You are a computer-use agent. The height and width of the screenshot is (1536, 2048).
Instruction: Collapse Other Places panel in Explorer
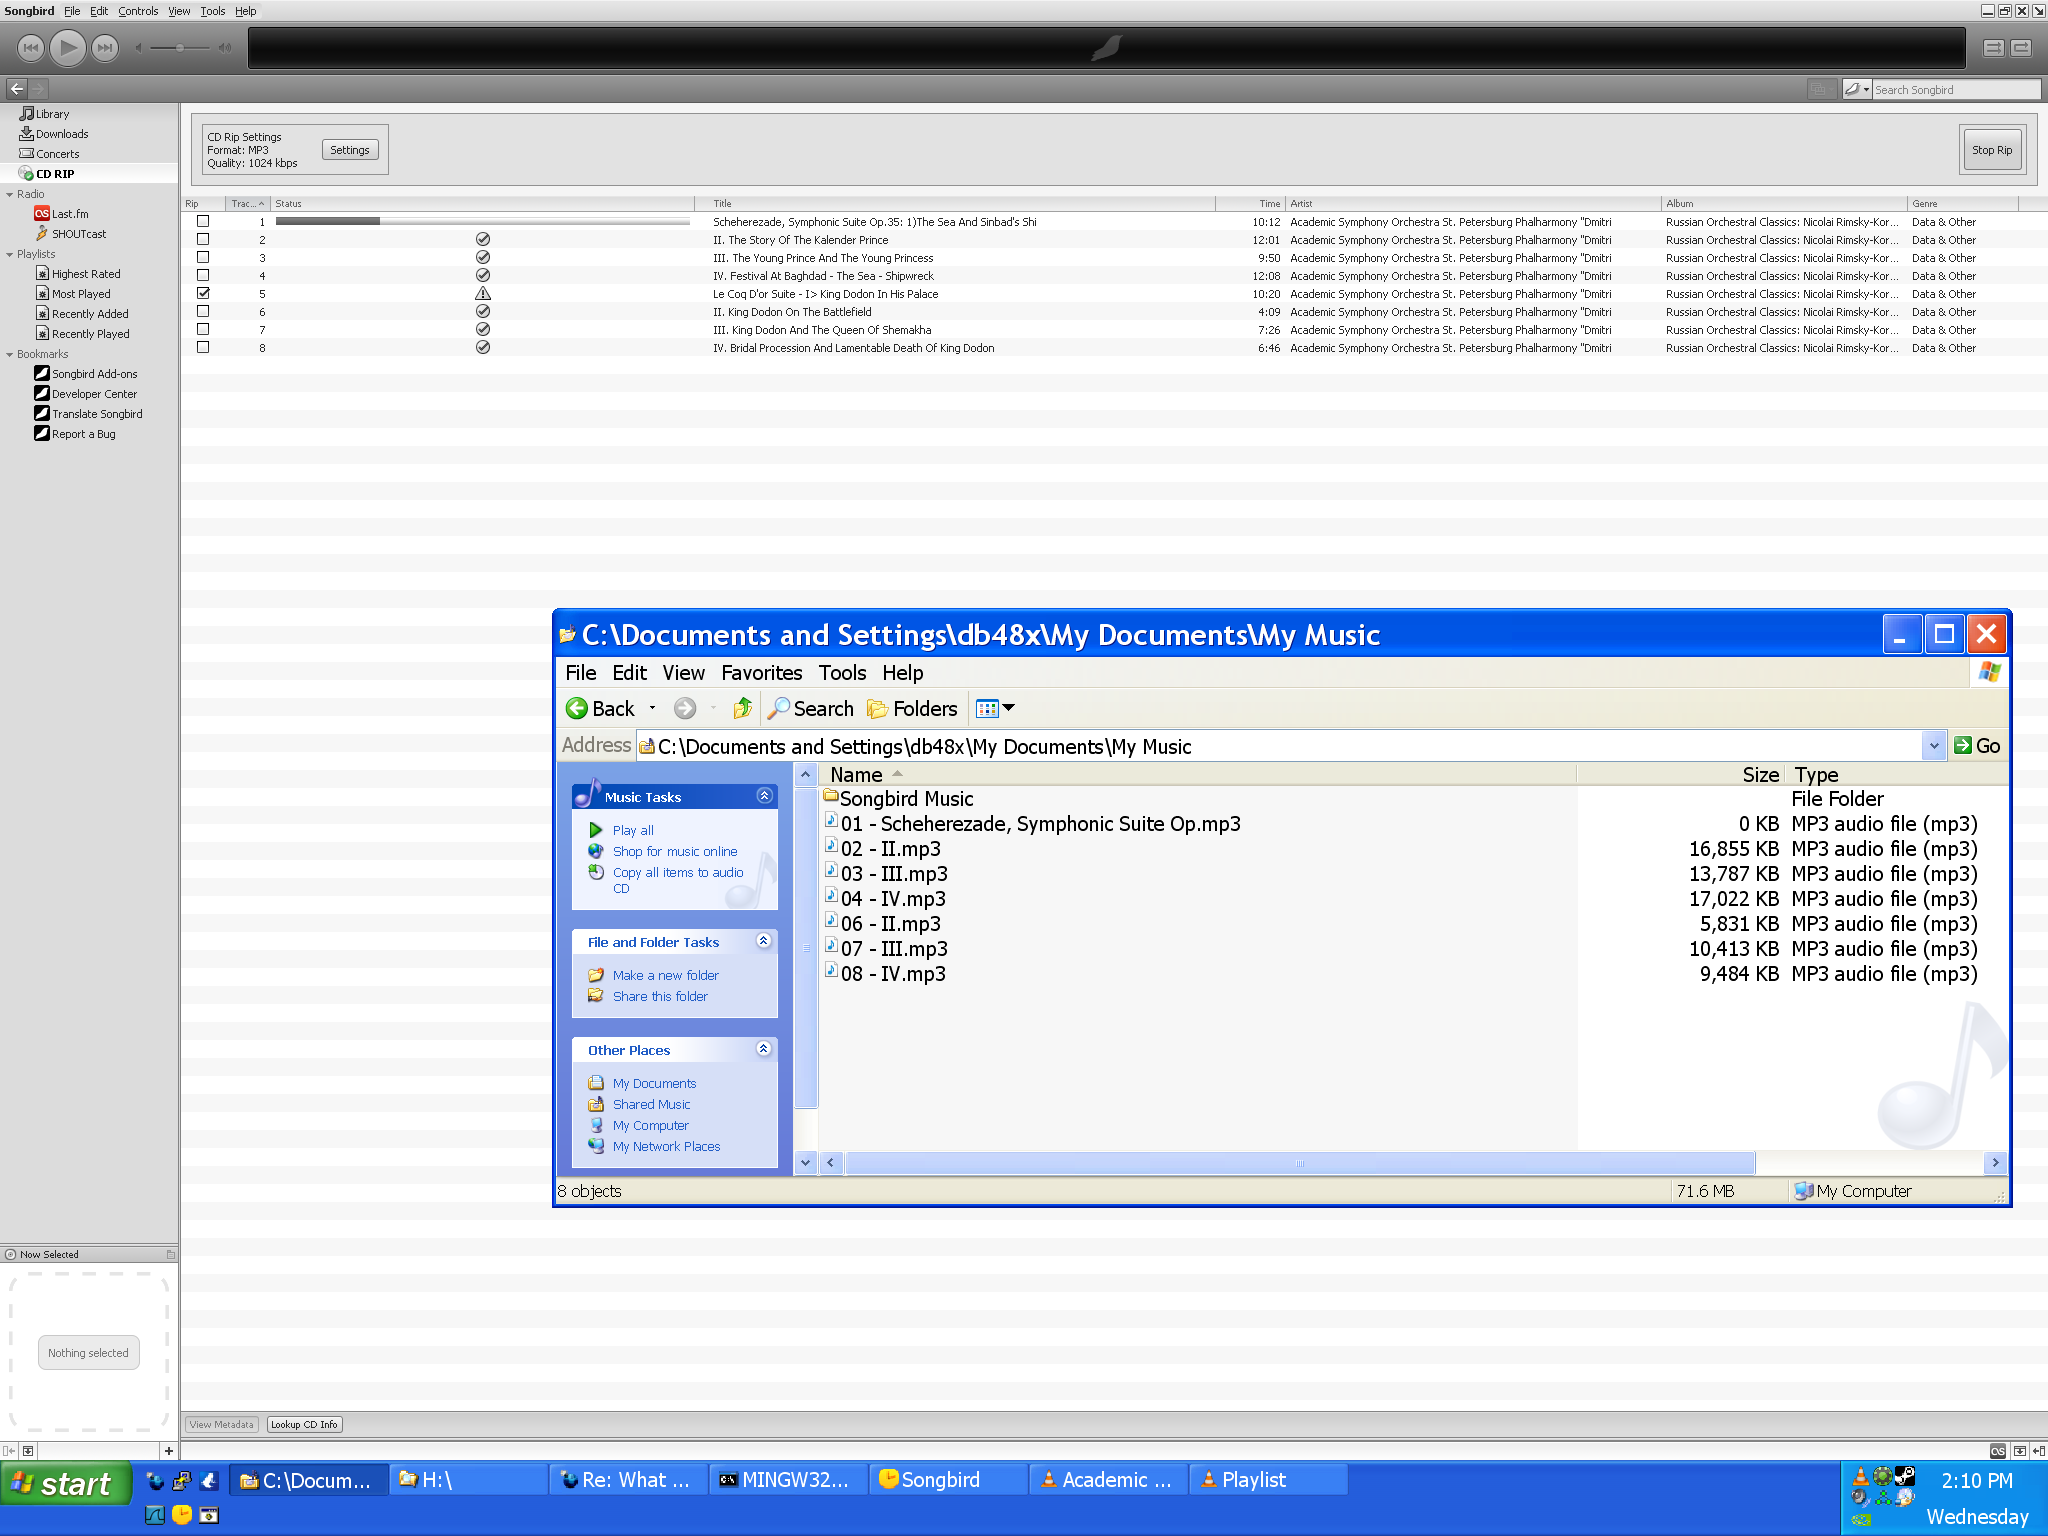764,1049
